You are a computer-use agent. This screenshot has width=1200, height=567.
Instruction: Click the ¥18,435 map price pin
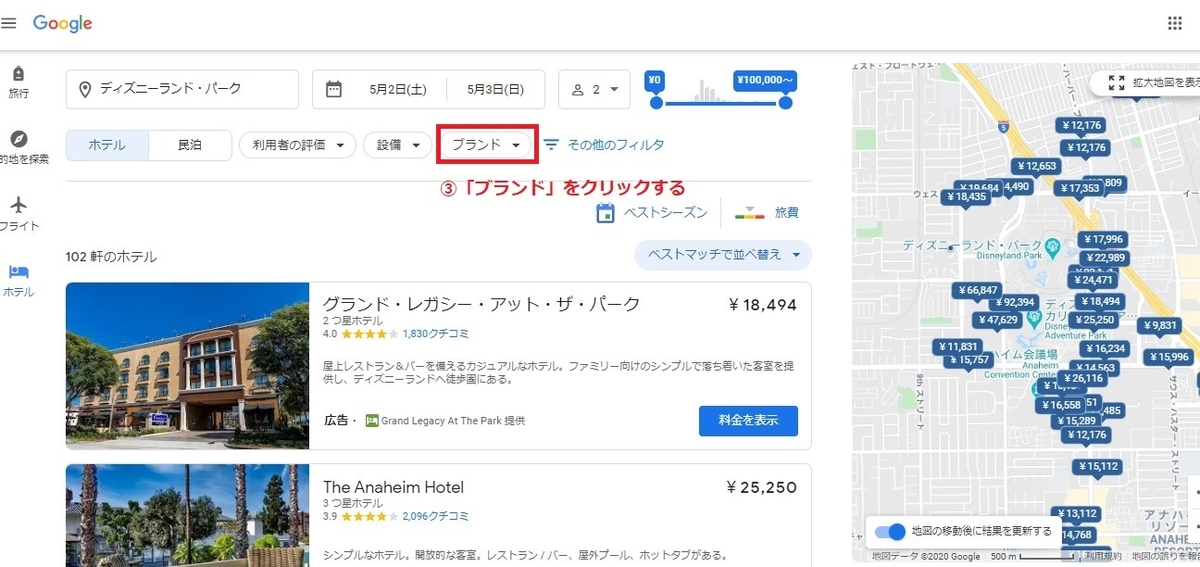(x=965, y=197)
